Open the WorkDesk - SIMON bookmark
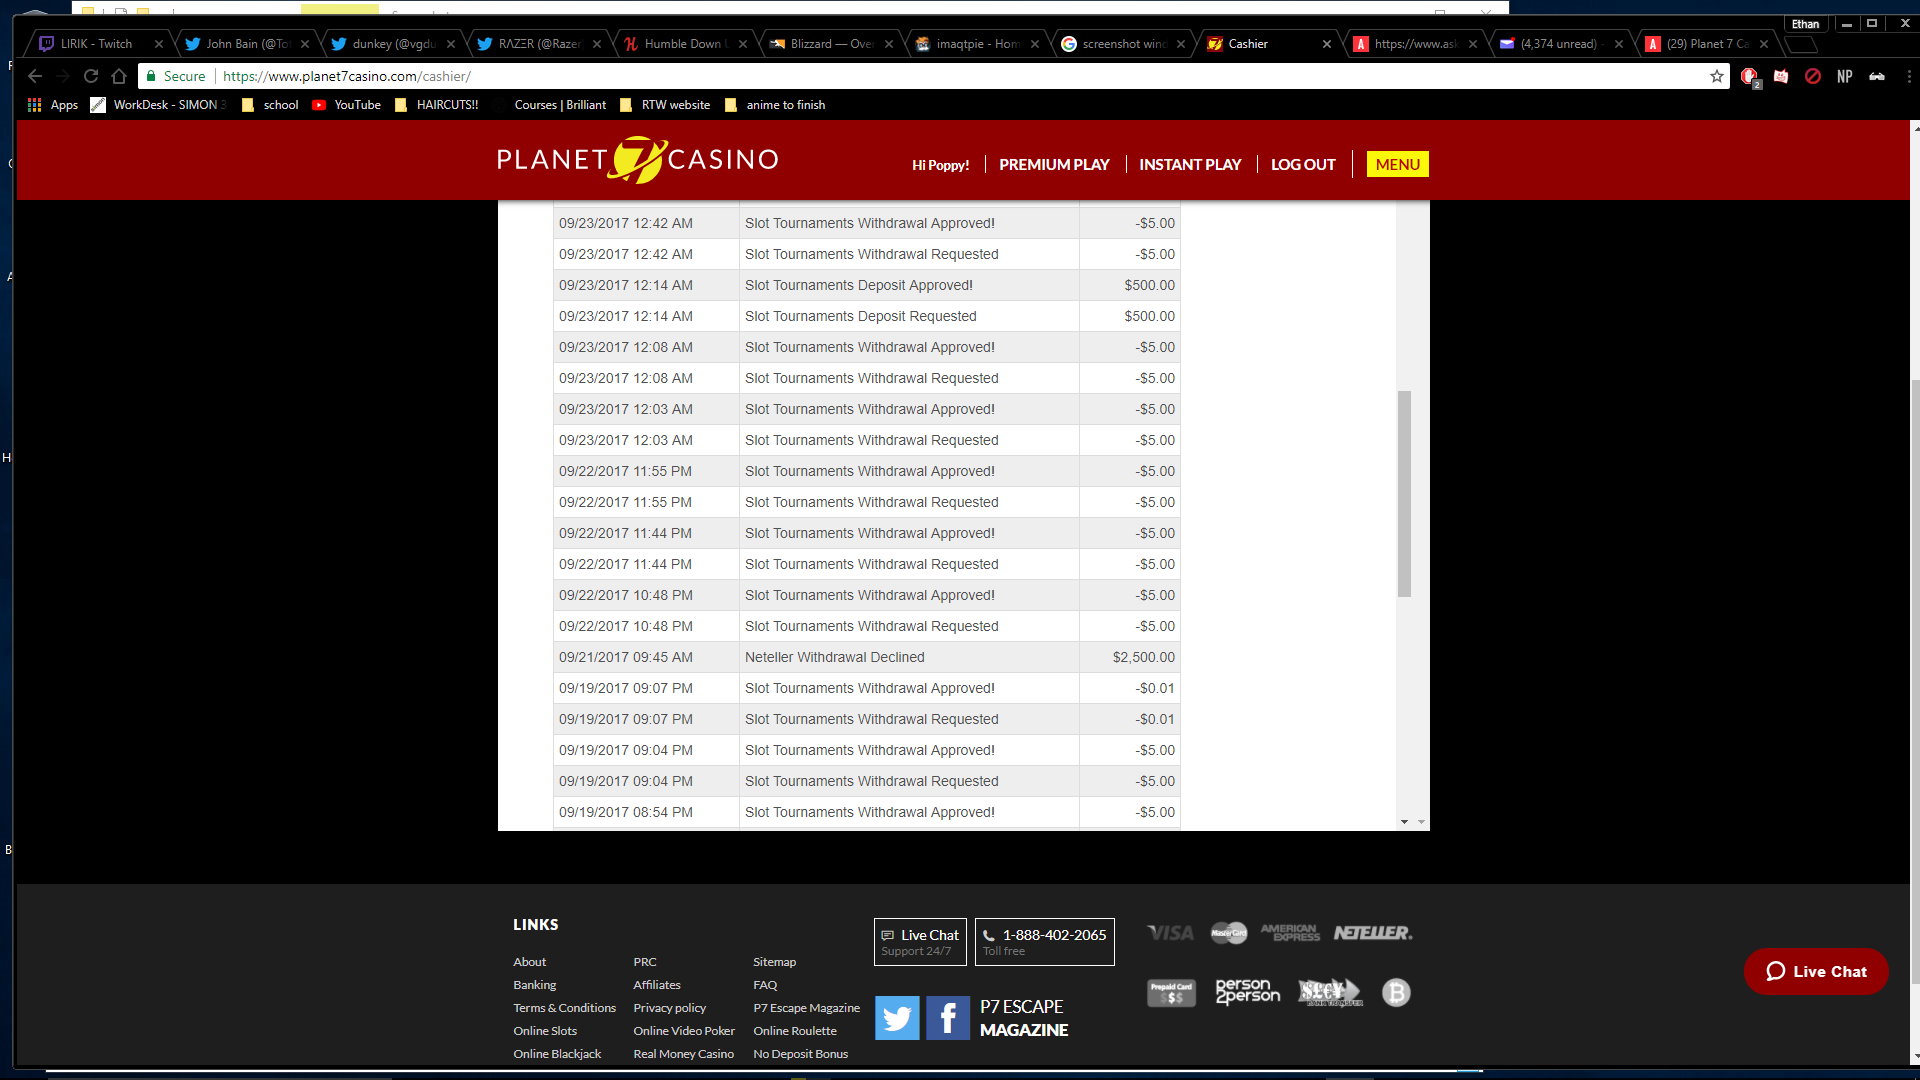This screenshot has width=1920, height=1080. [x=159, y=105]
